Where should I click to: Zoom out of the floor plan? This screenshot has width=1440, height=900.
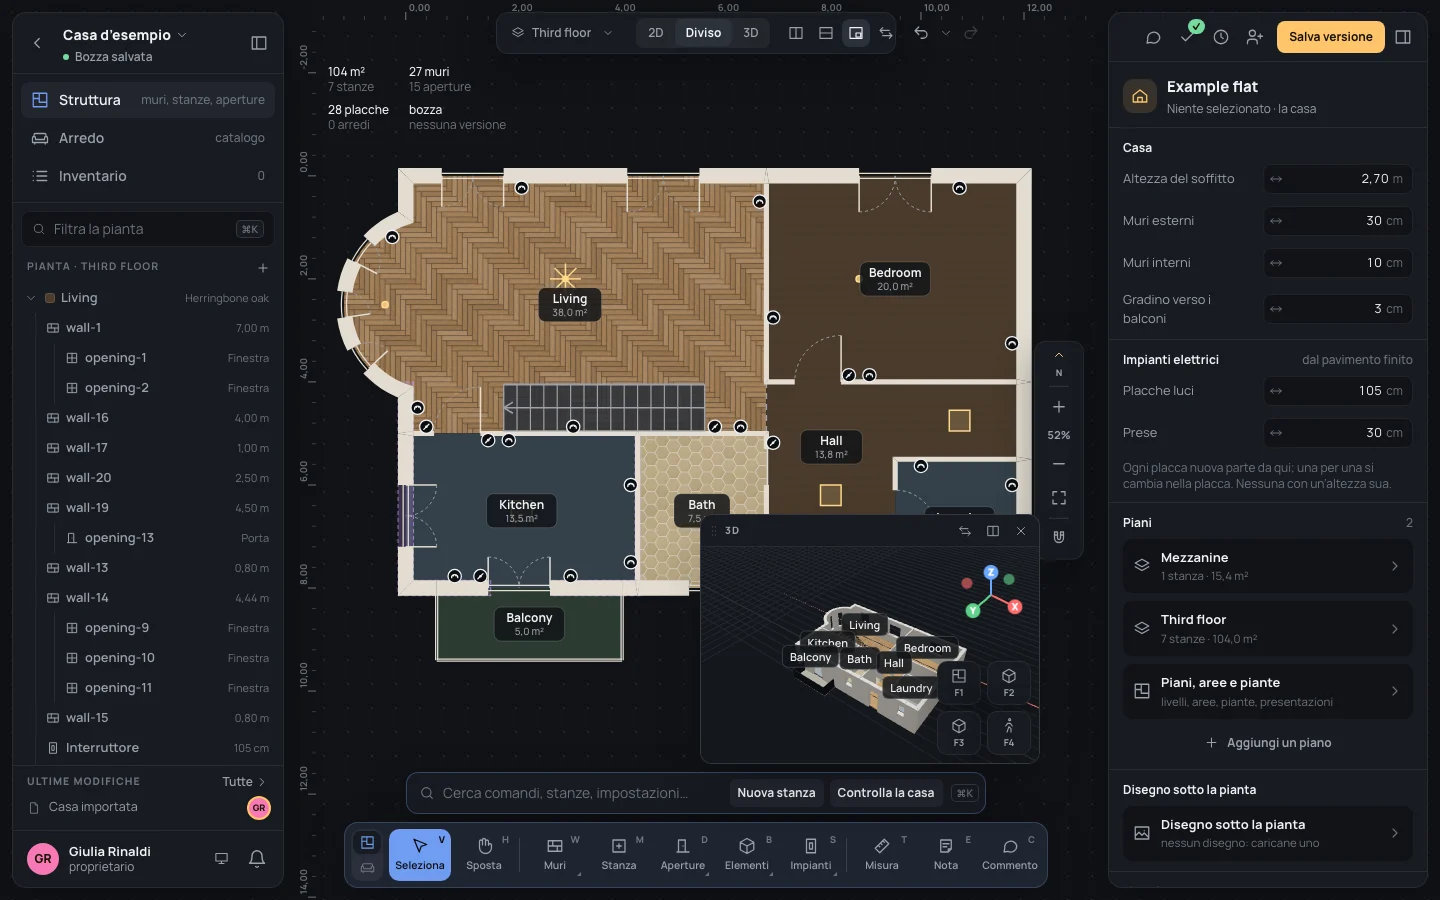[1059, 464]
